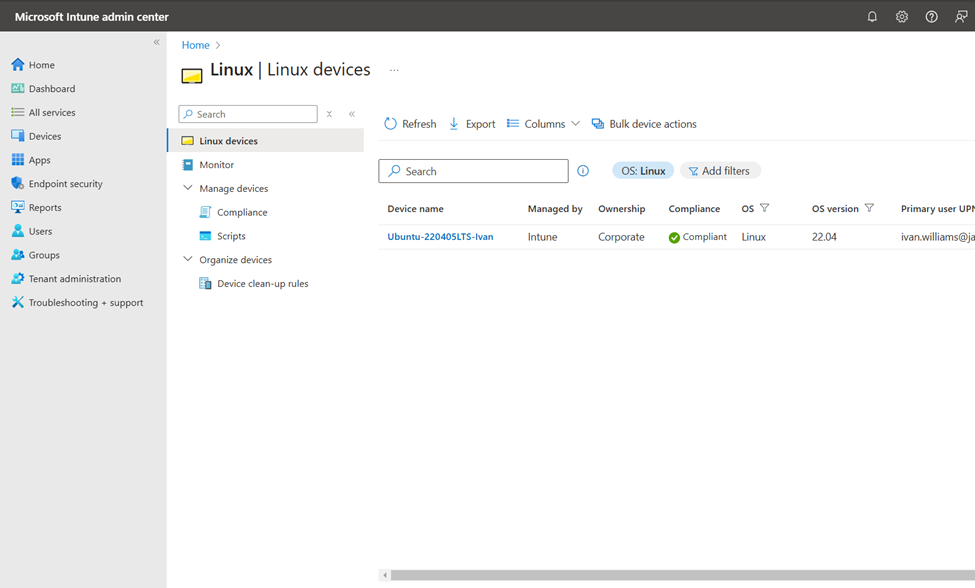The width and height of the screenshot is (975, 588).
Task: Collapse the Organize devices section
Action: coord(187,259)
